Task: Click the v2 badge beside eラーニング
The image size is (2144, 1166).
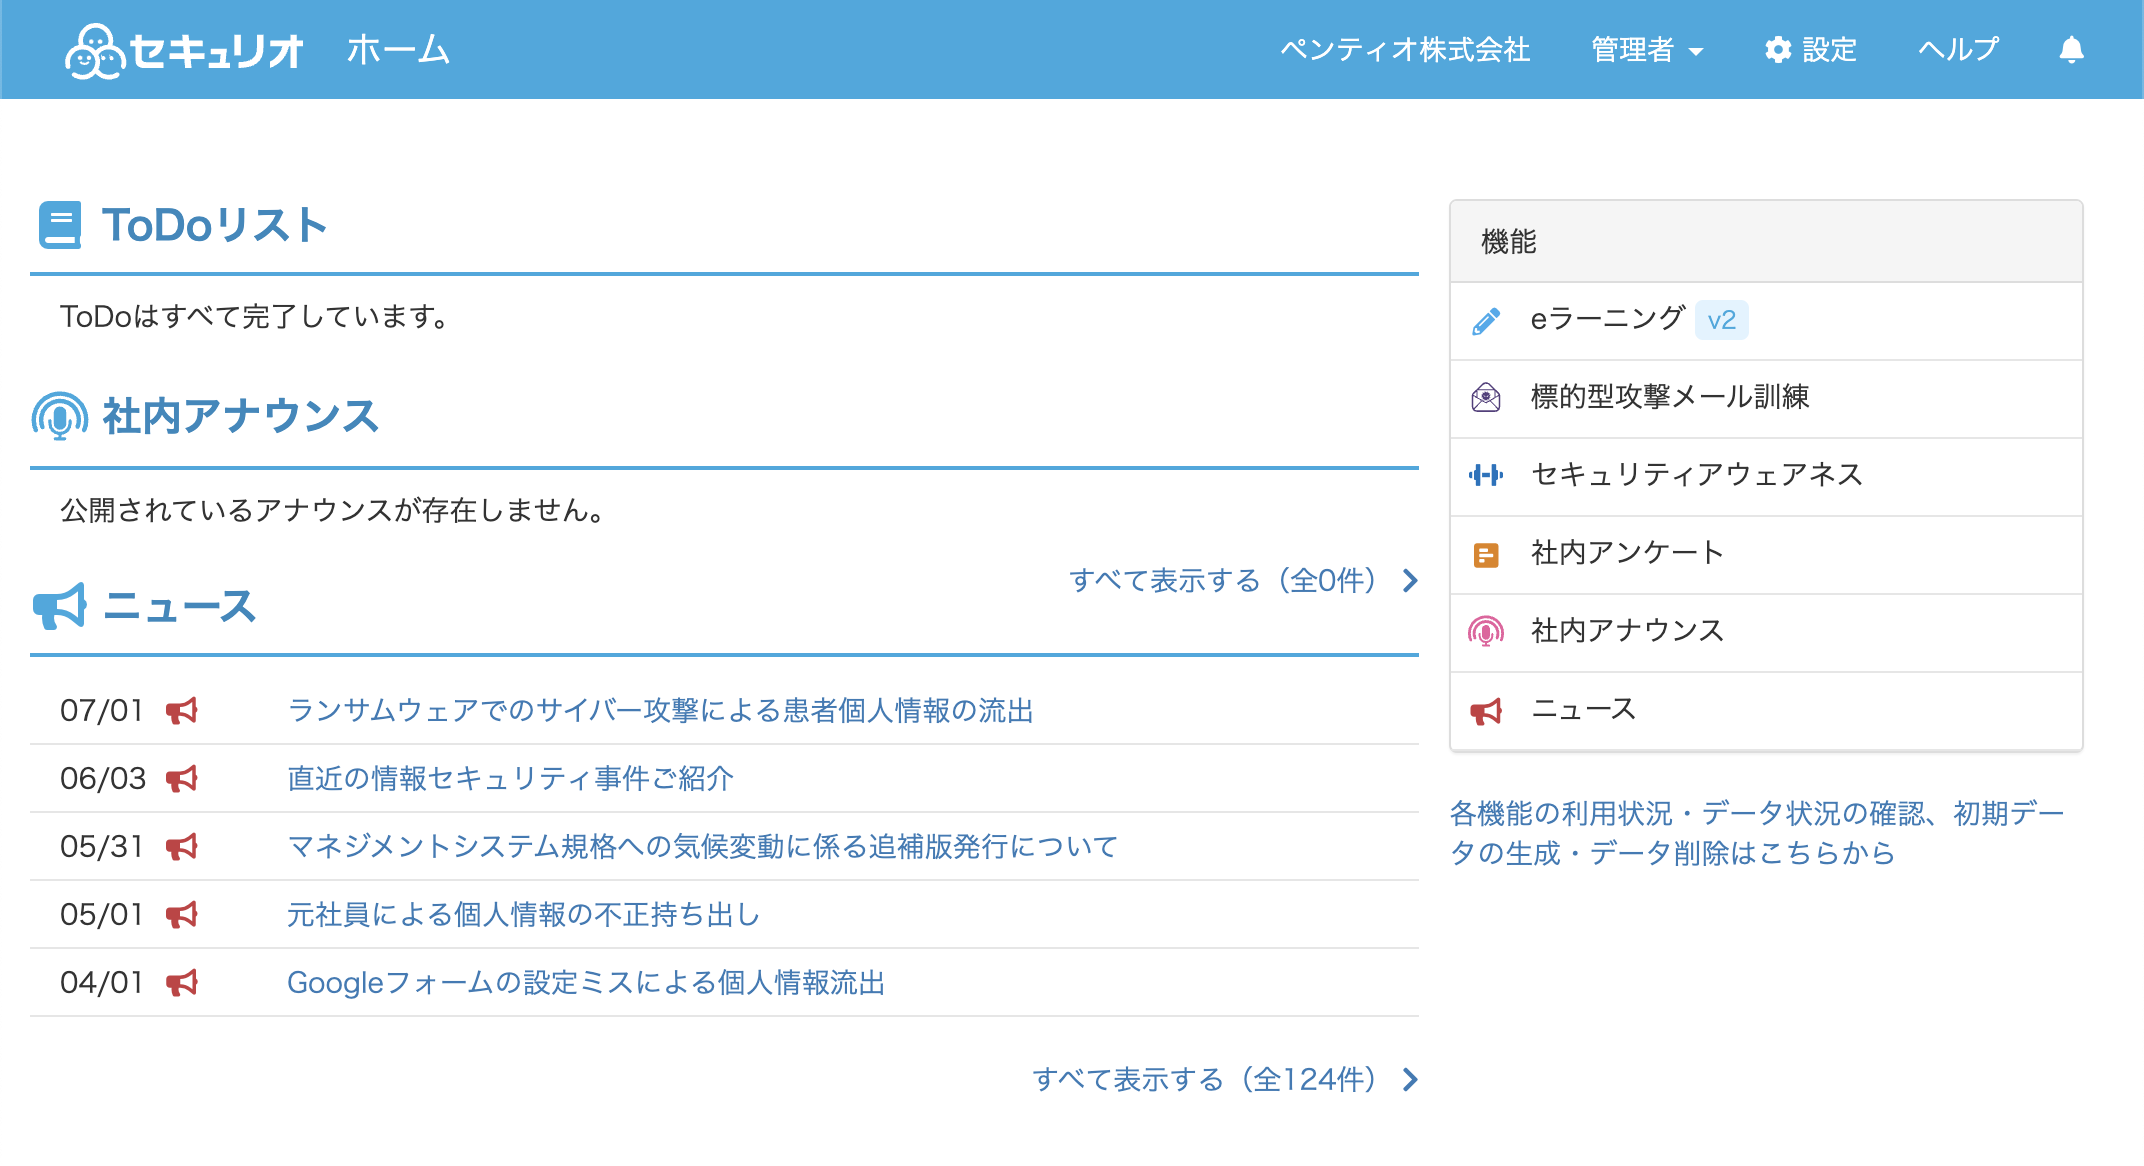Action: (x=1721, y=321)
